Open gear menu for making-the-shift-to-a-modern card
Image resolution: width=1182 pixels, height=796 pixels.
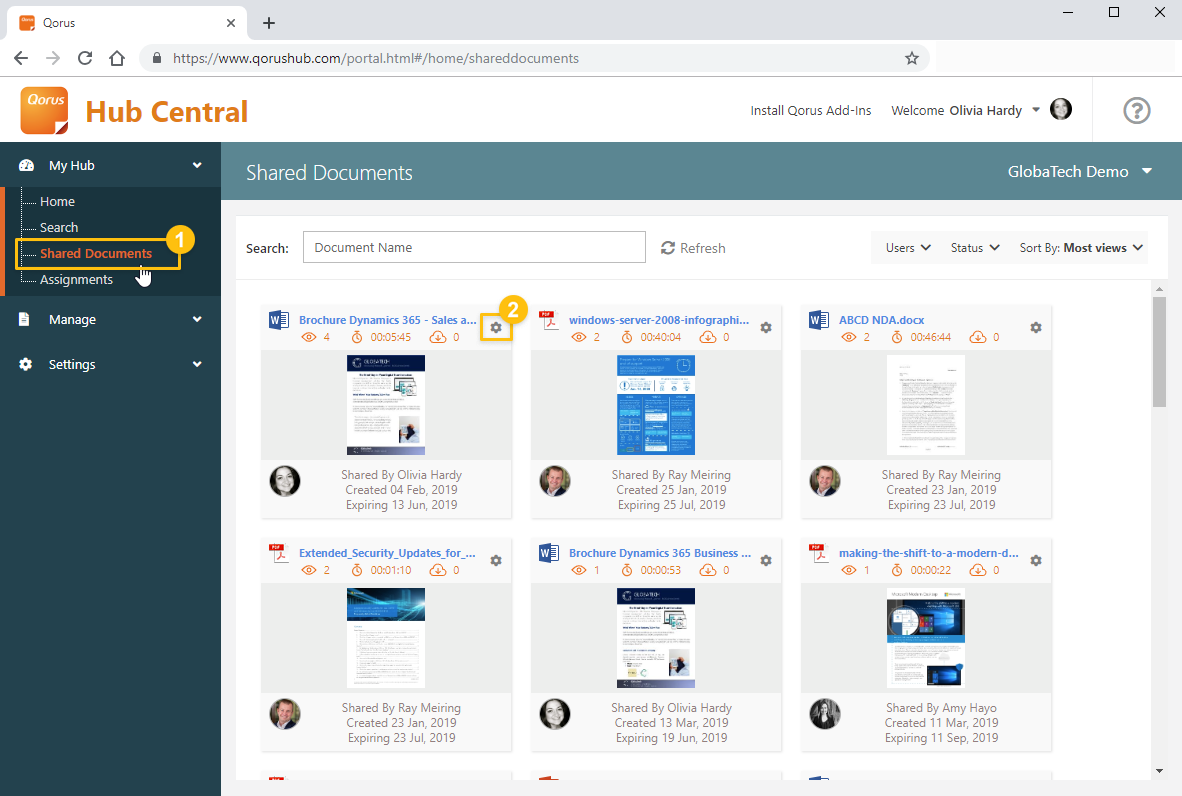coord(1036,561)
